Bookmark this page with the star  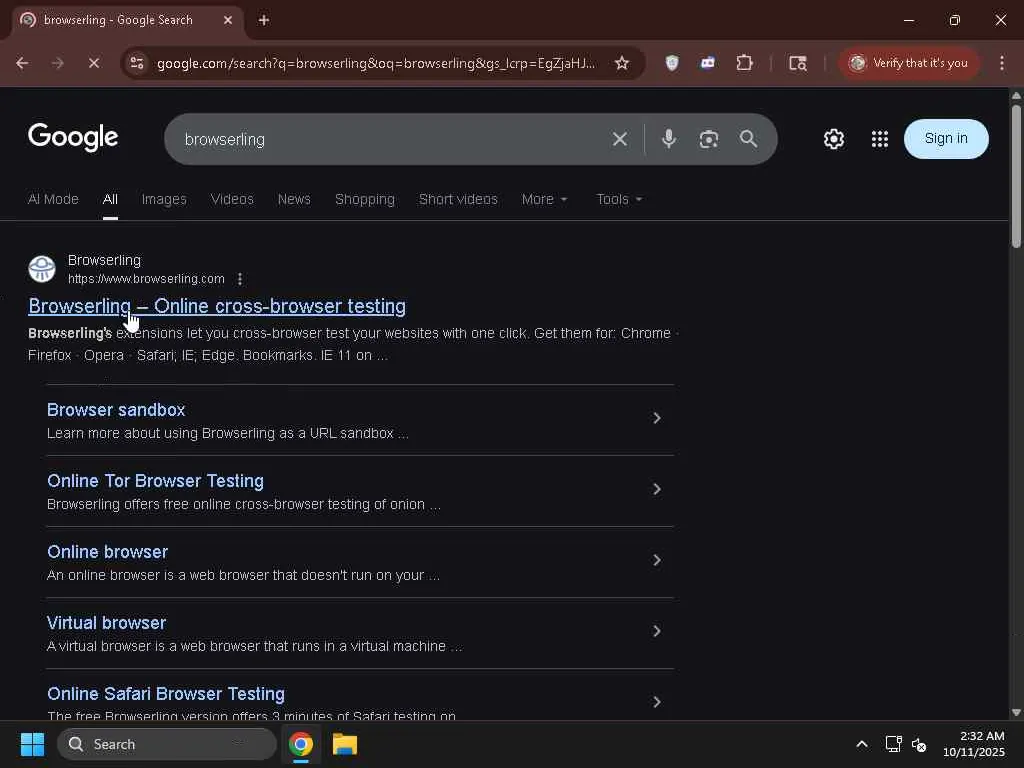622,63
